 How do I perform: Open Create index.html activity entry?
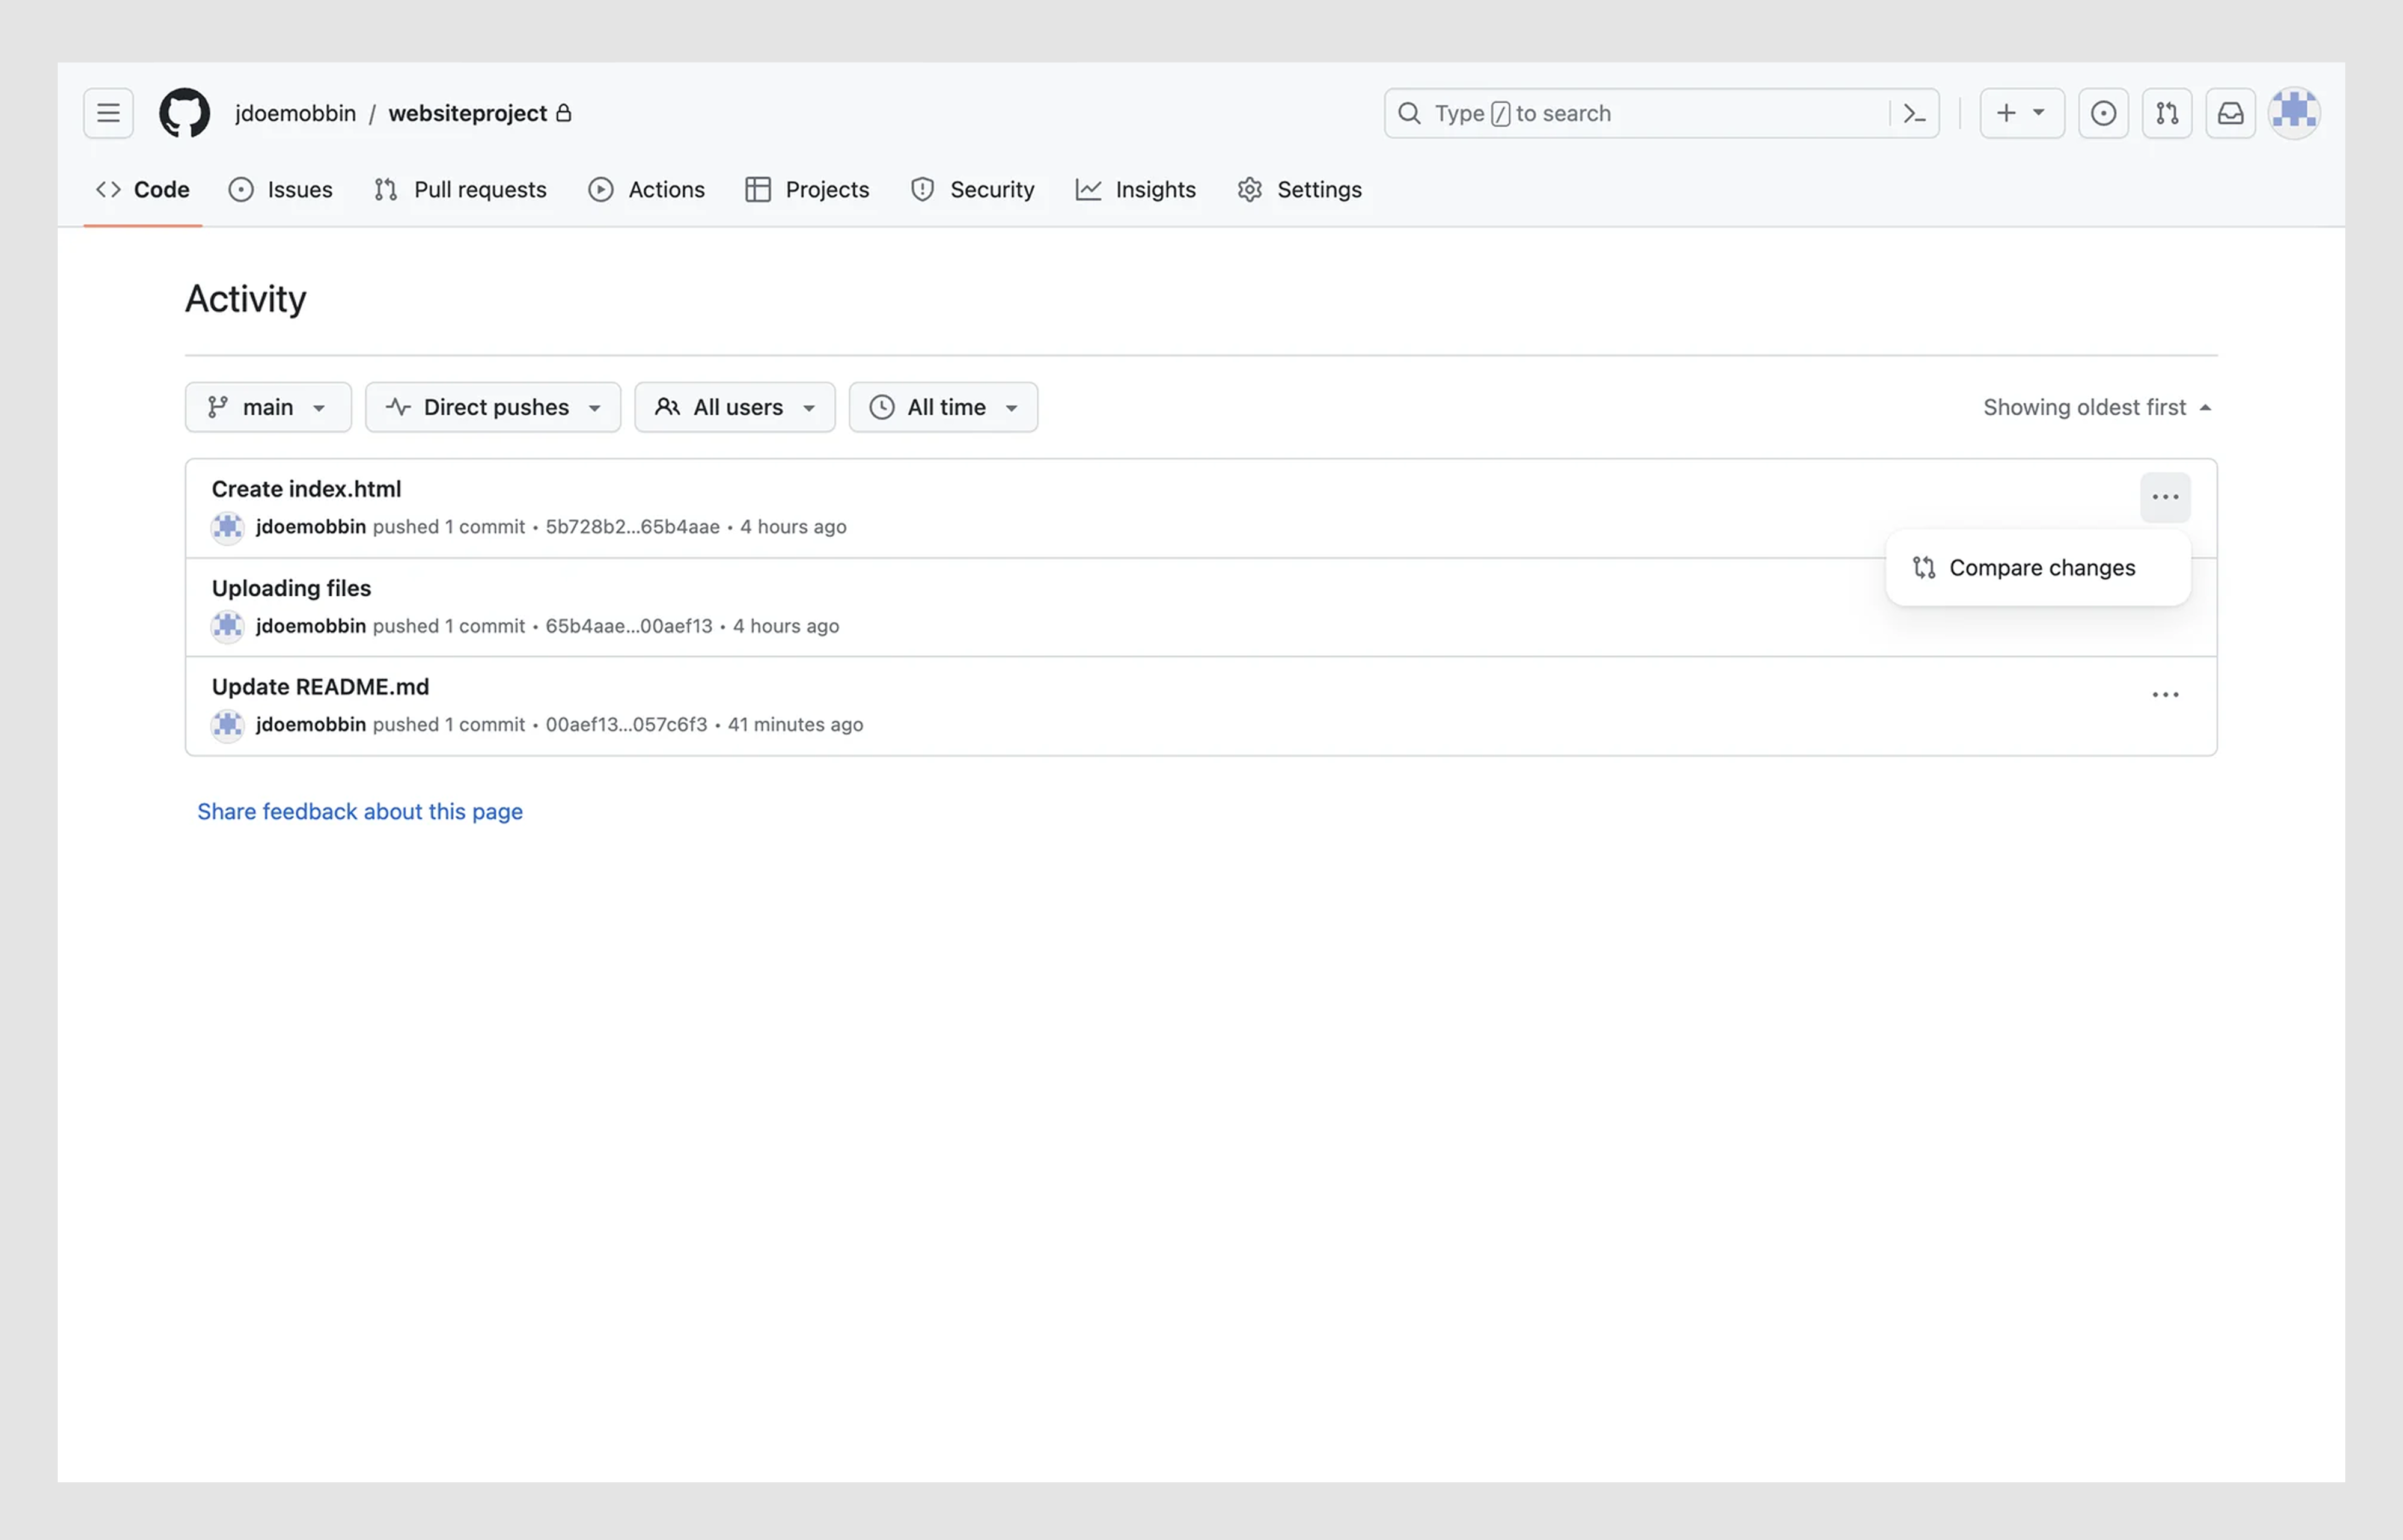306,489
